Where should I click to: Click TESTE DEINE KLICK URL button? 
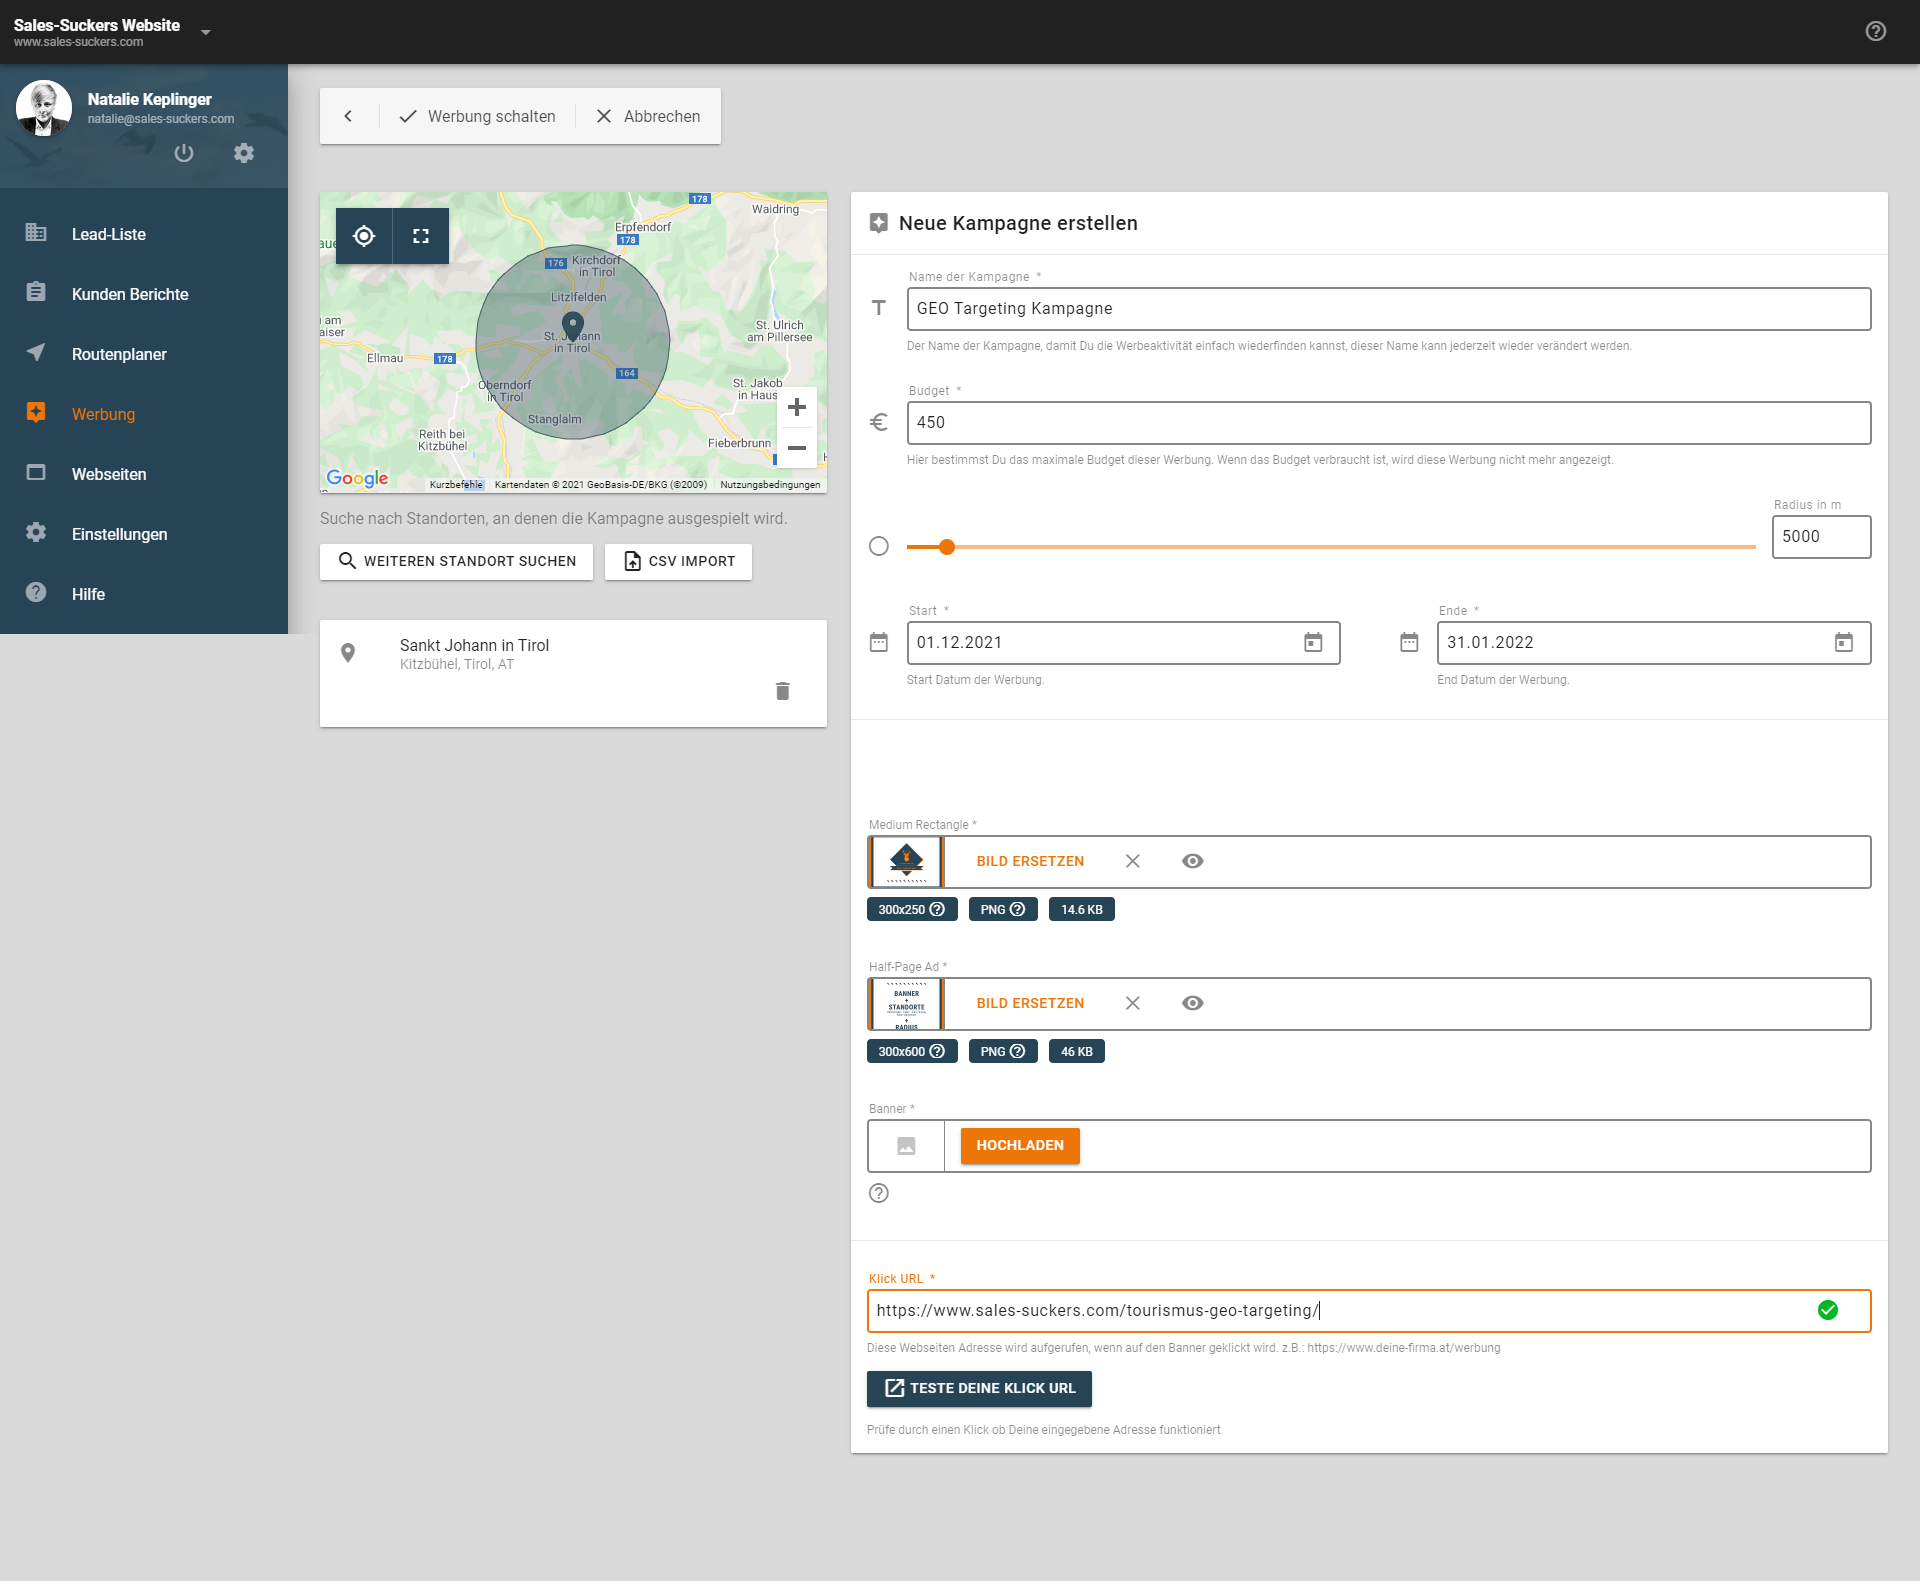click(x=979, y=1388)
